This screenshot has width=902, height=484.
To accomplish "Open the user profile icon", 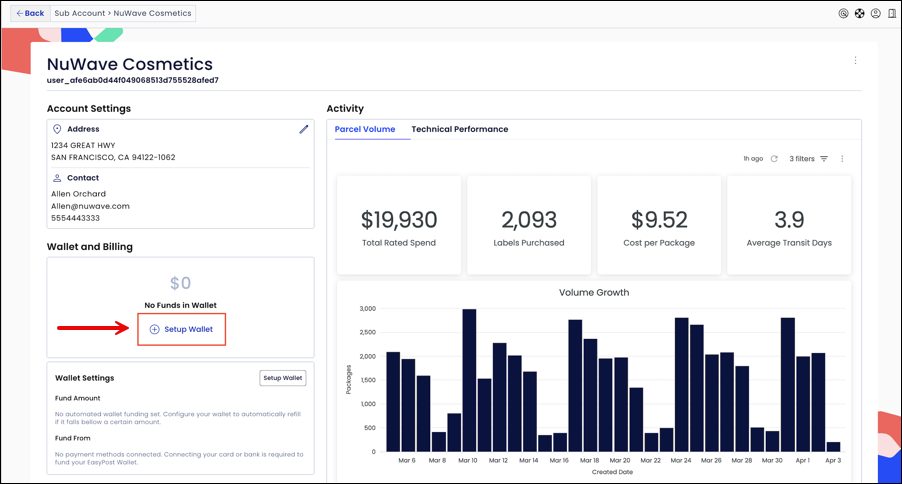I will pyautogui.click(x=876, y=13).
